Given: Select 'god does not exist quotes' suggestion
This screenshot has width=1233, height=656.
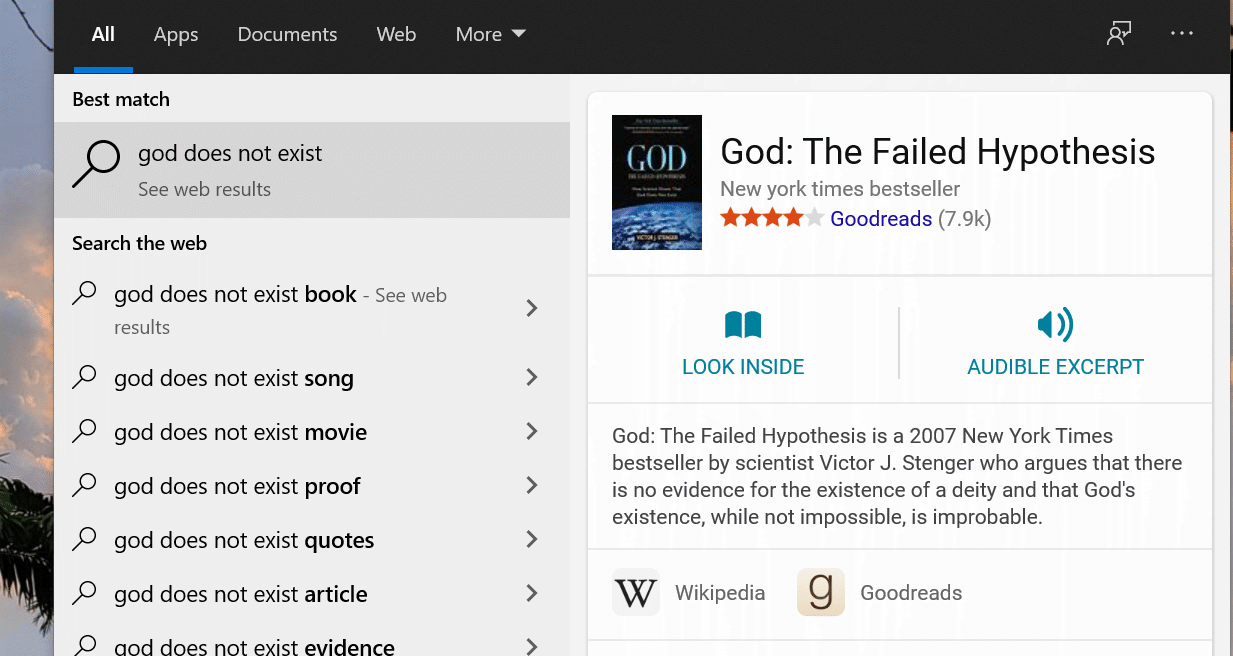Looking at the screenshot, I should click(312, 540).
